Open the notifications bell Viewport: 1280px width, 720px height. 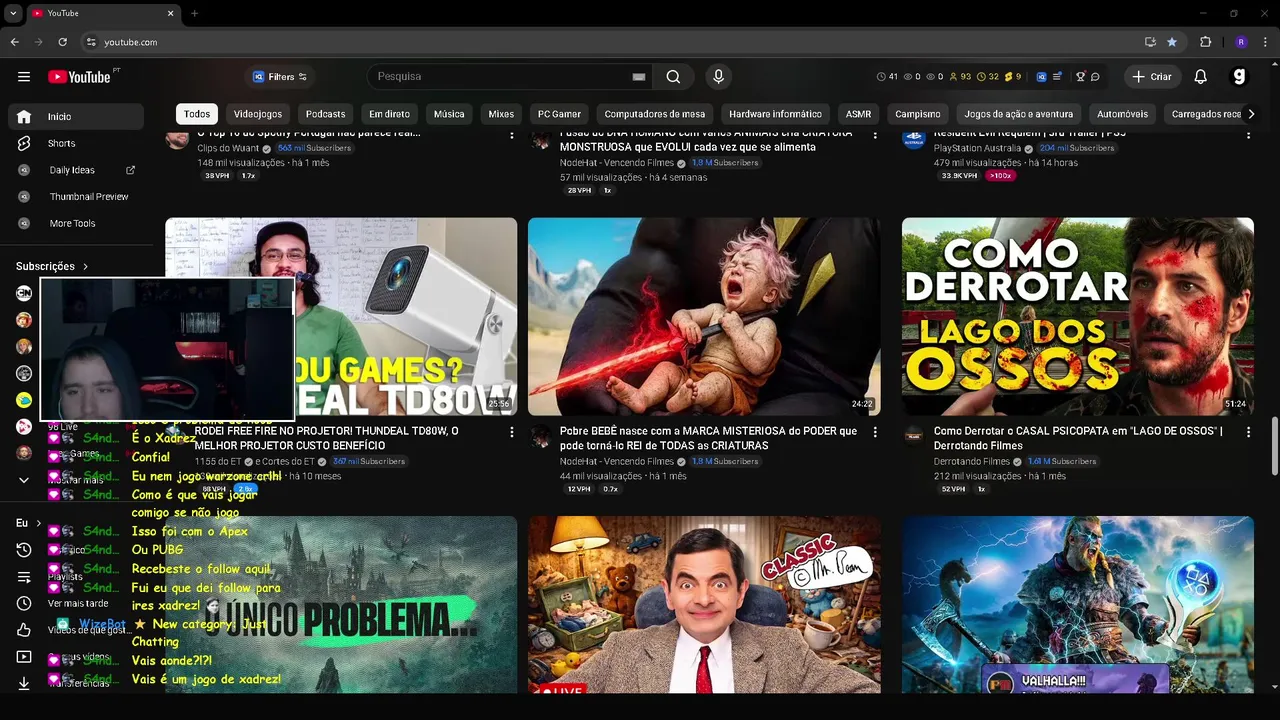click(1201, 77)
